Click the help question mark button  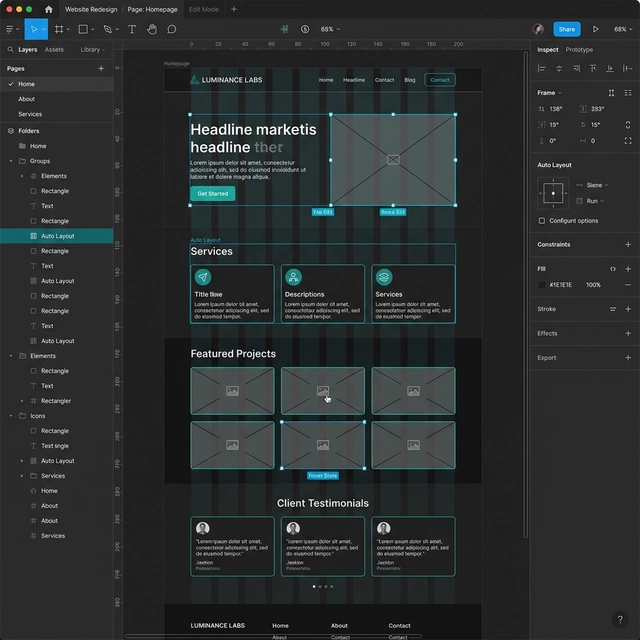pos(620,620)
